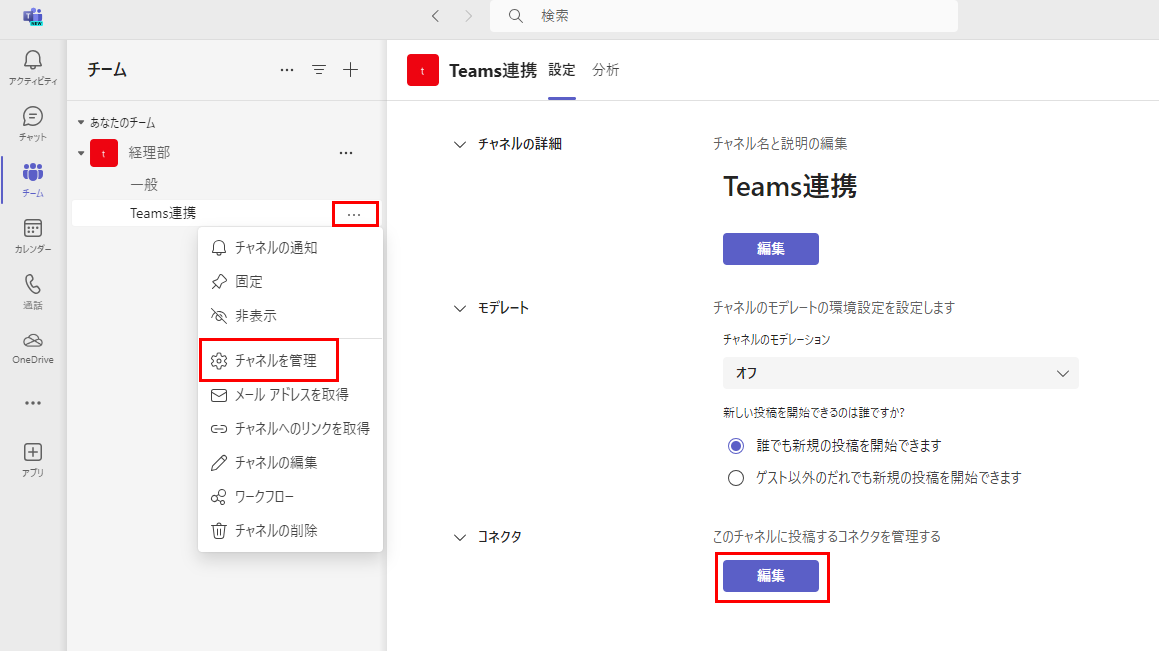Choose メール アドレスを取得 menu item
This screenshot has height=651, width=1159.
pos(290,395)
